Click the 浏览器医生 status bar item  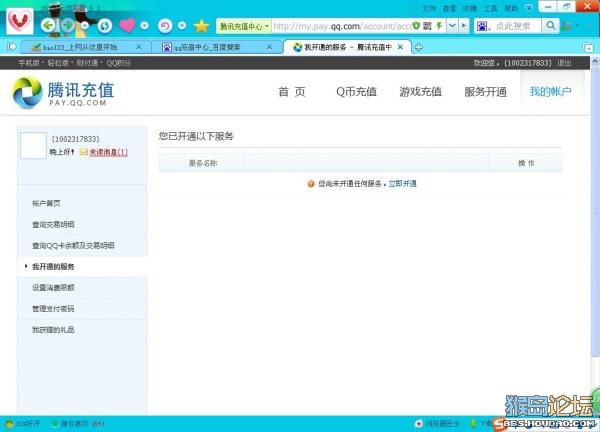click(438, 423)
